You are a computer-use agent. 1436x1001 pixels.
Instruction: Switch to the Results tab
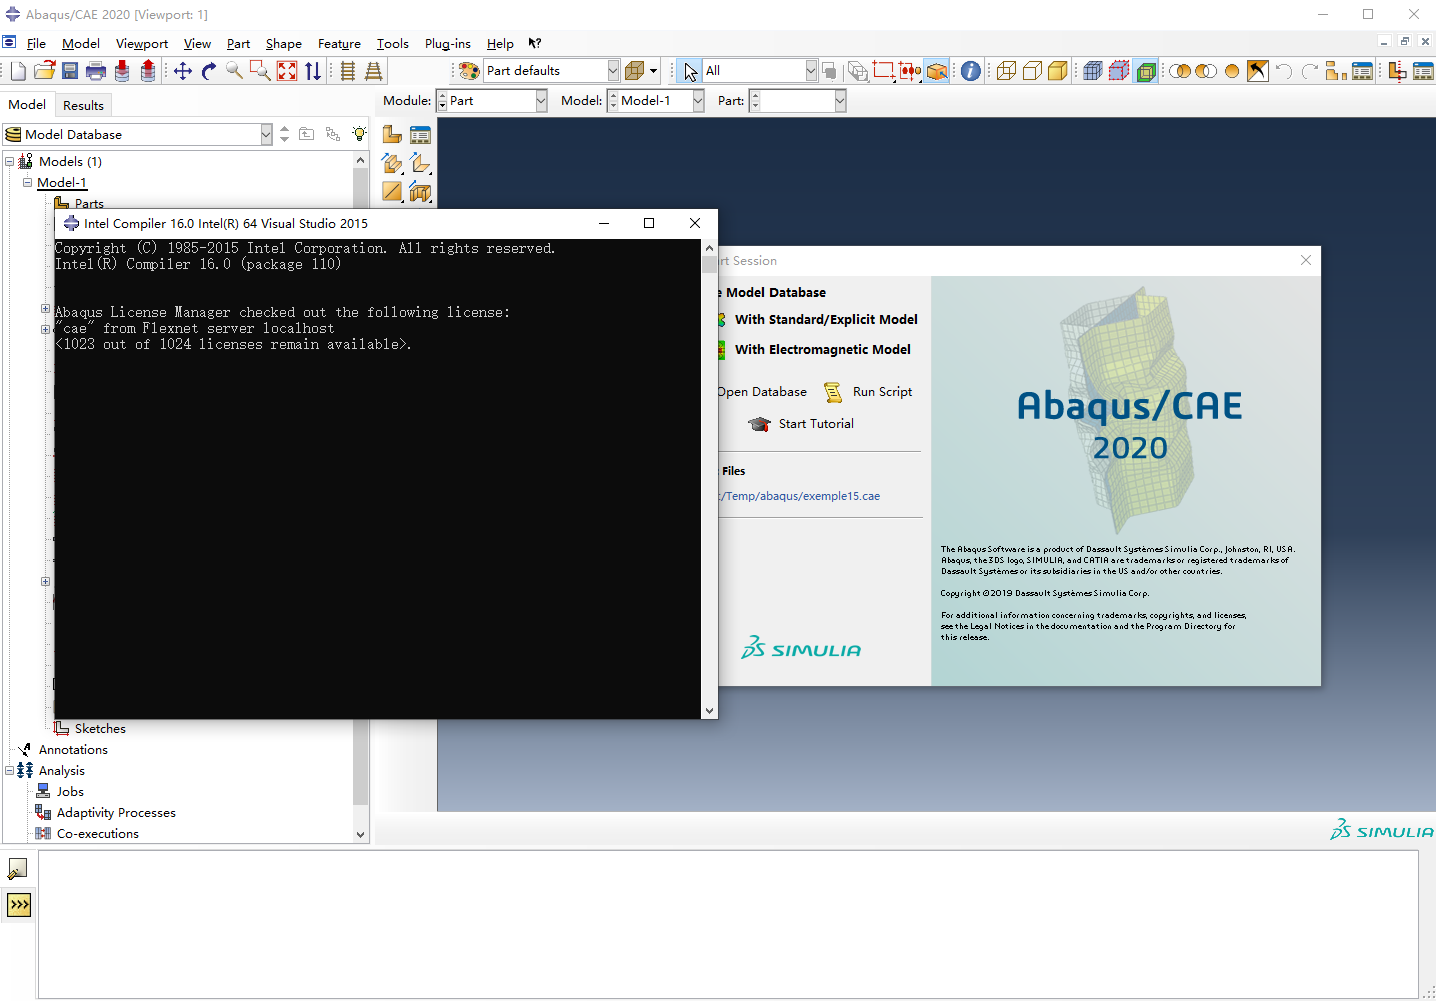(x=83, y=105)
